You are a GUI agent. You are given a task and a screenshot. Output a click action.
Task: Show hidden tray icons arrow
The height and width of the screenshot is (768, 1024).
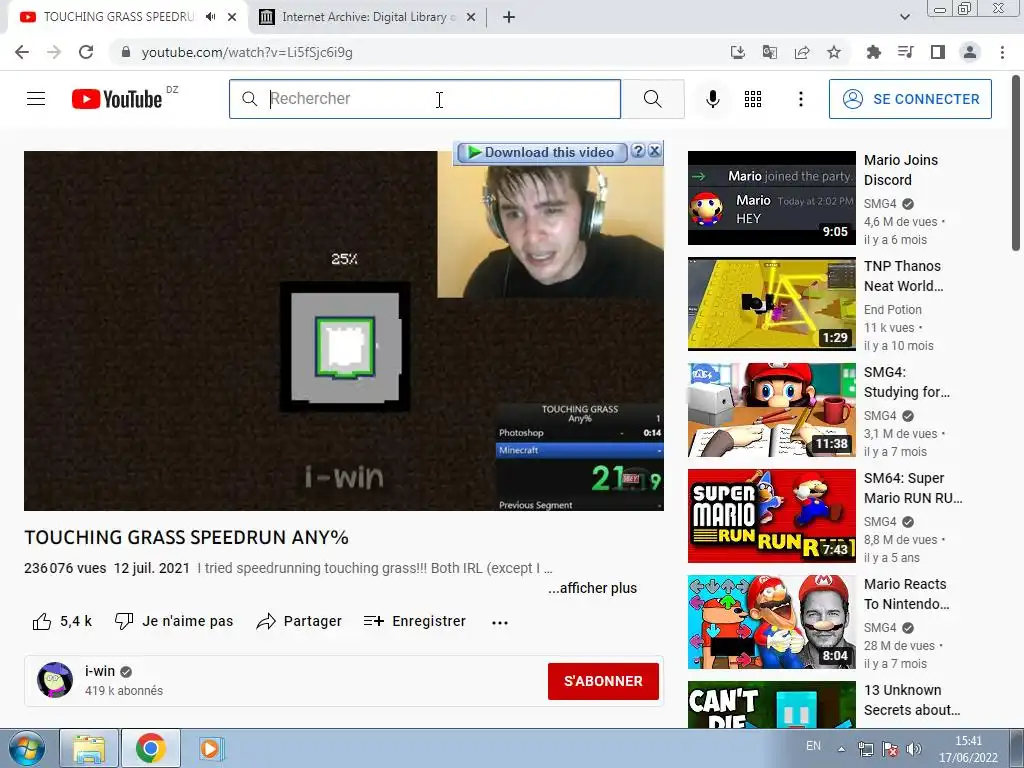pos(841,749)
